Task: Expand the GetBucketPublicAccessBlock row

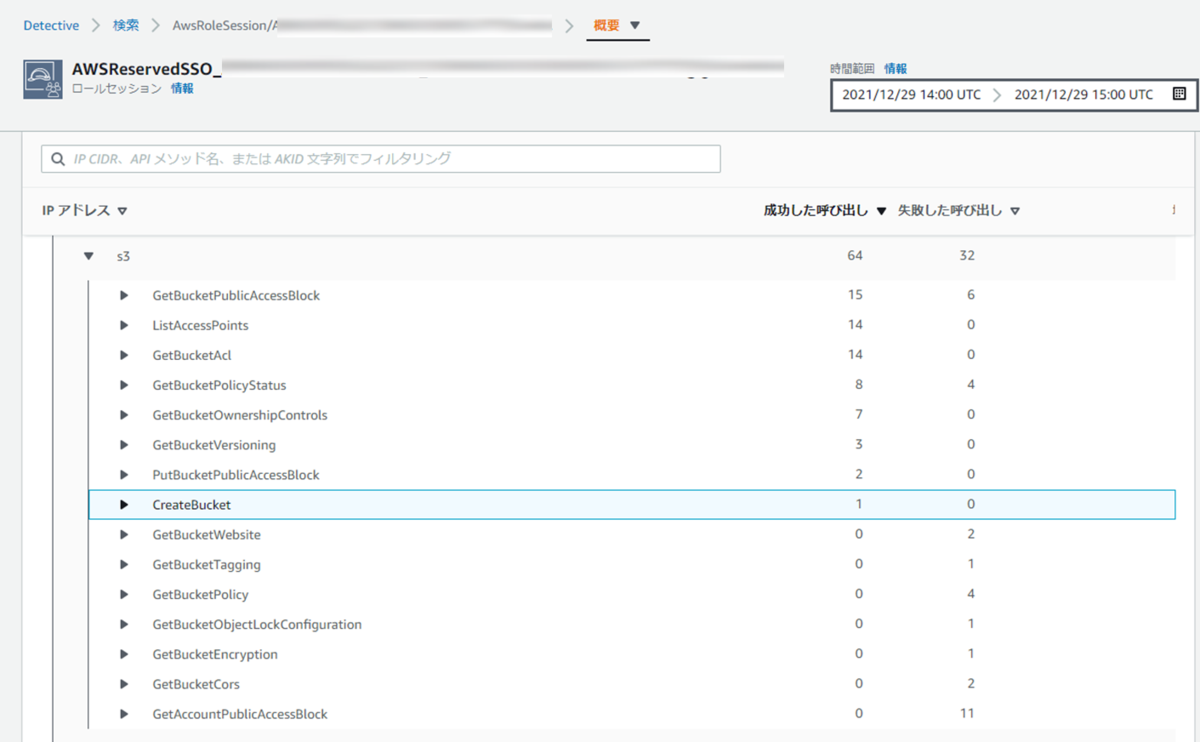Action: [124, 295]
